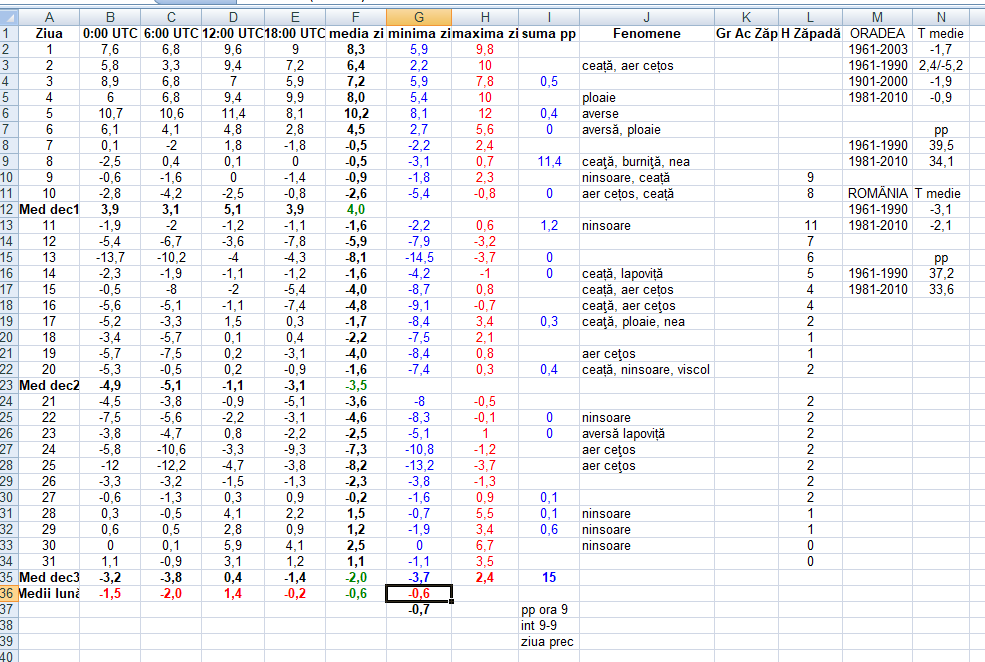Click the -12,2 value at 6:00 UTC
985x662 pixels.
[x=171, y=466]
